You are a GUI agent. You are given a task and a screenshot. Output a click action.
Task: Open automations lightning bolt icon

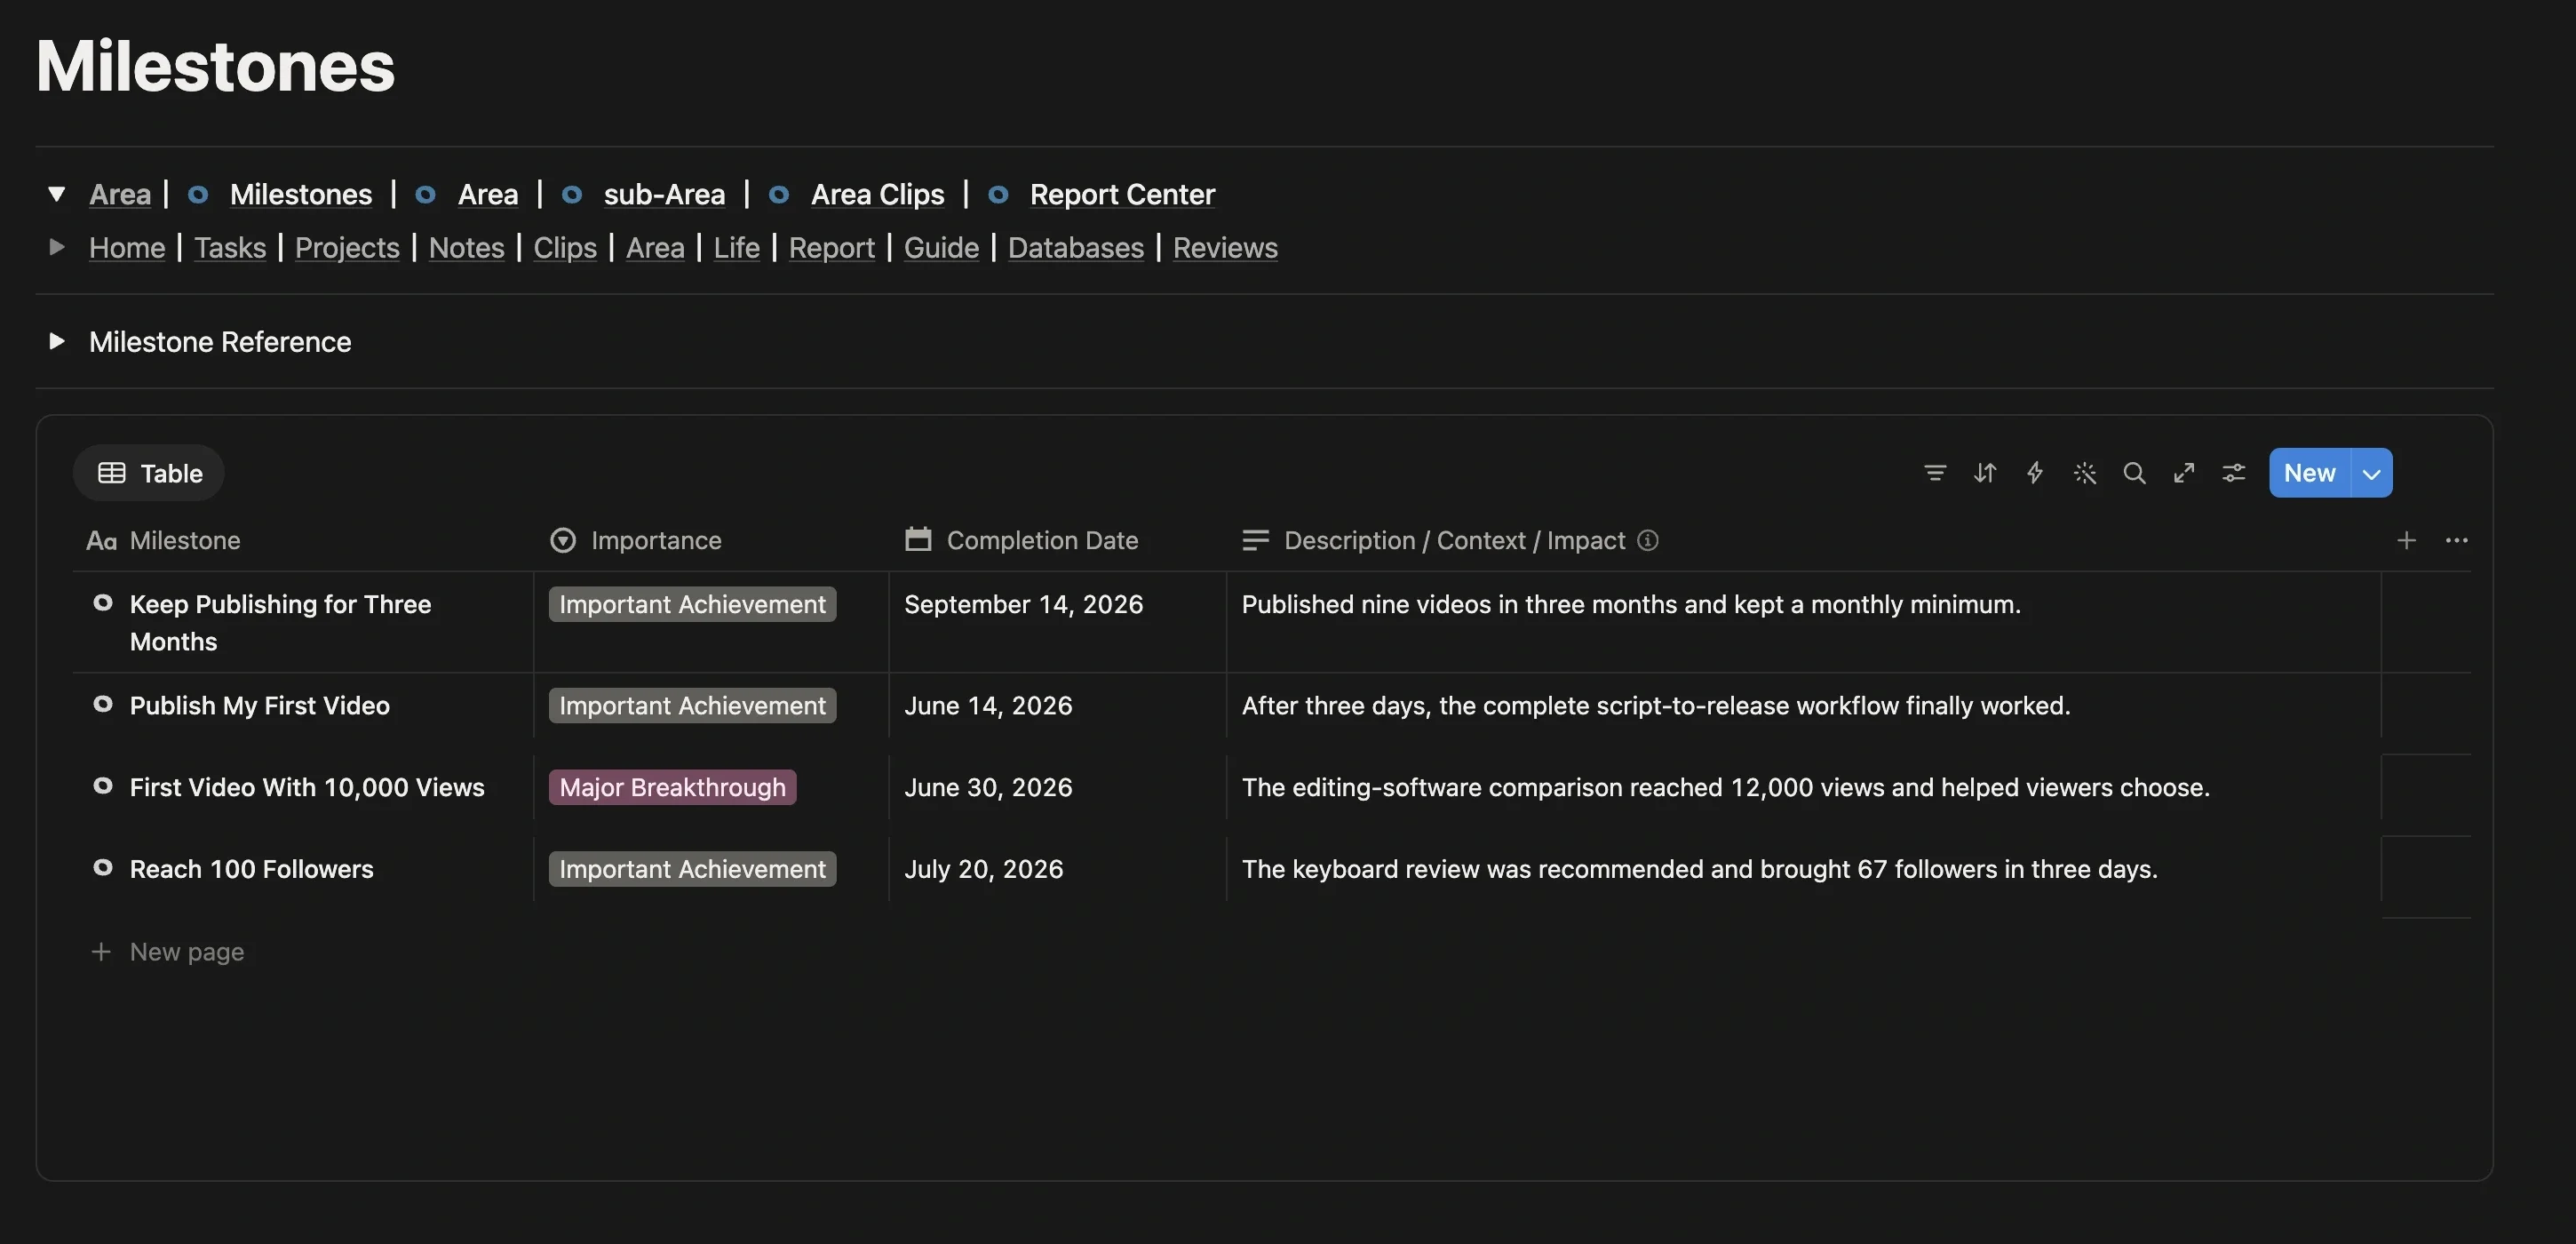tap(2035, 473)
